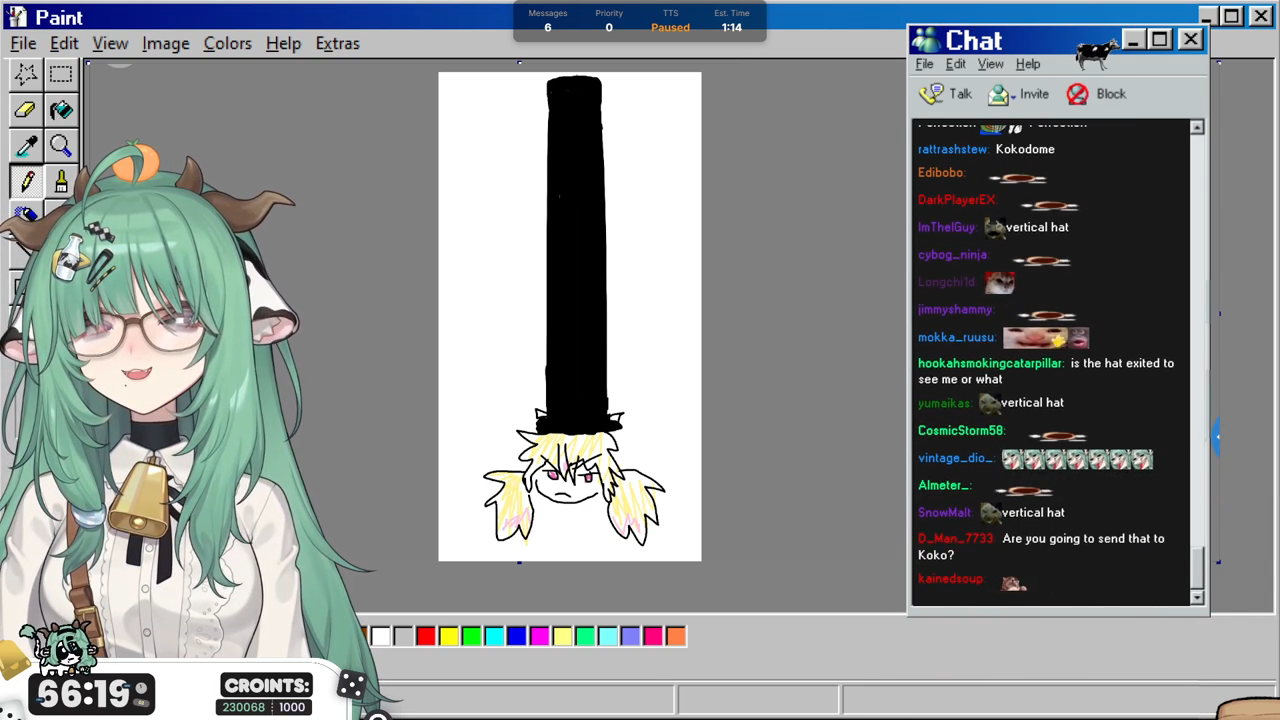
Task: Click the Paint app icon in title bar
Action: [18, 17]
